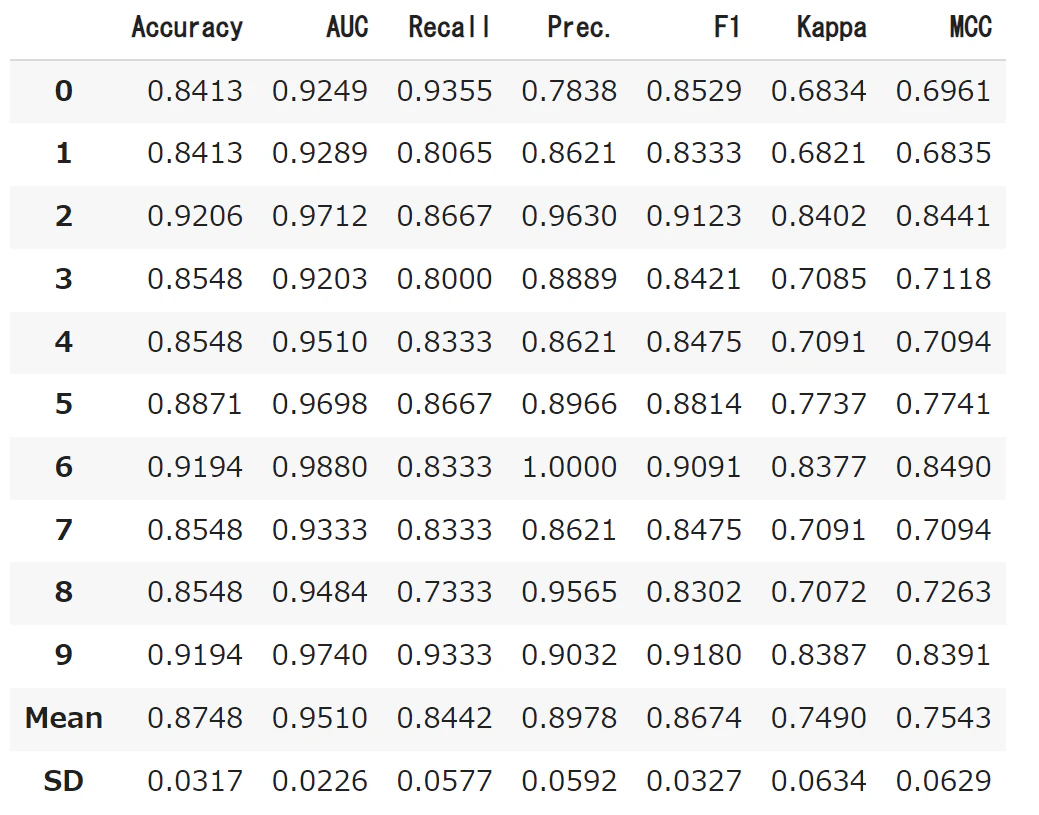Click the MCC column header
The image size is (1039, 815).
[x=971, y=28]
